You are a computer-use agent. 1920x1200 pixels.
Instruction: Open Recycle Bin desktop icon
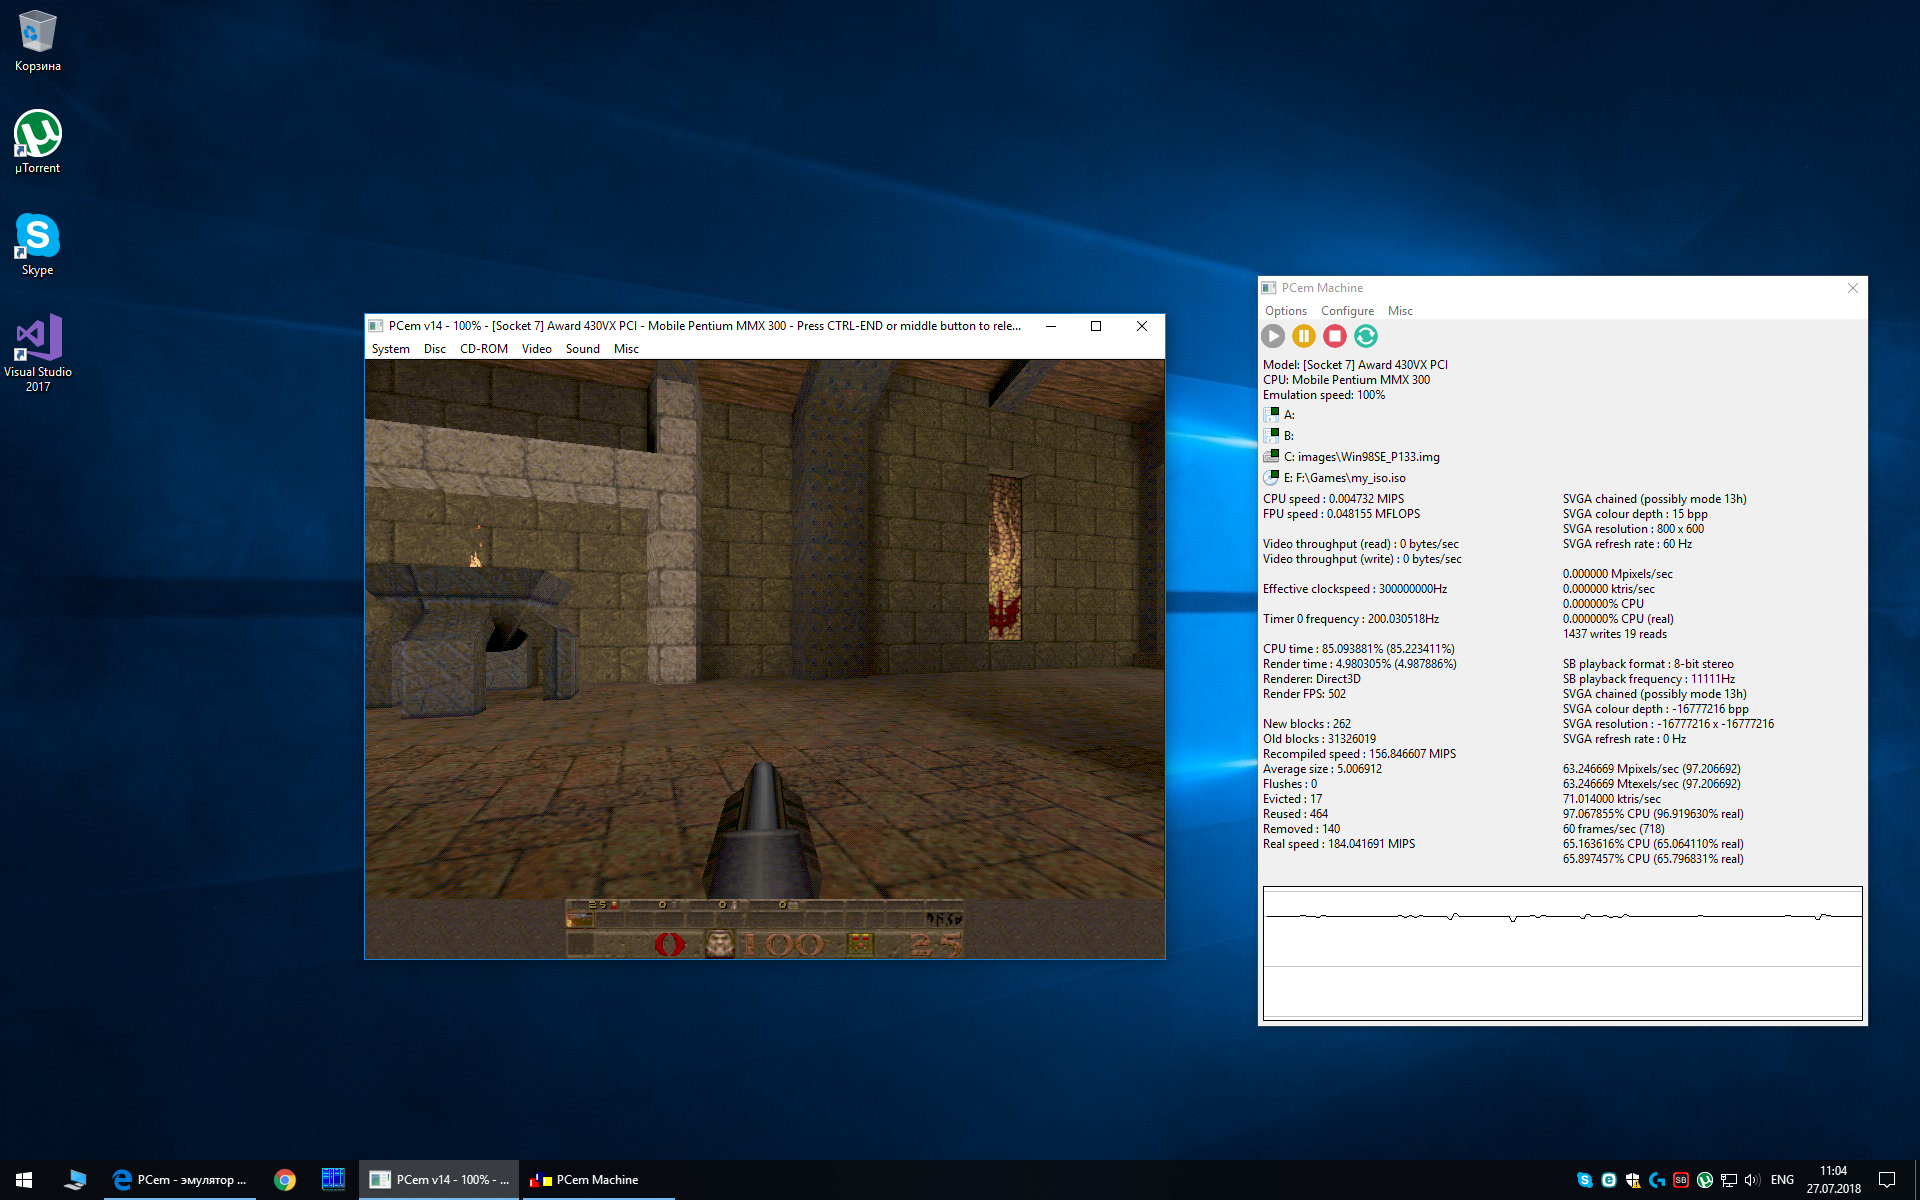(x=37, y=40)
